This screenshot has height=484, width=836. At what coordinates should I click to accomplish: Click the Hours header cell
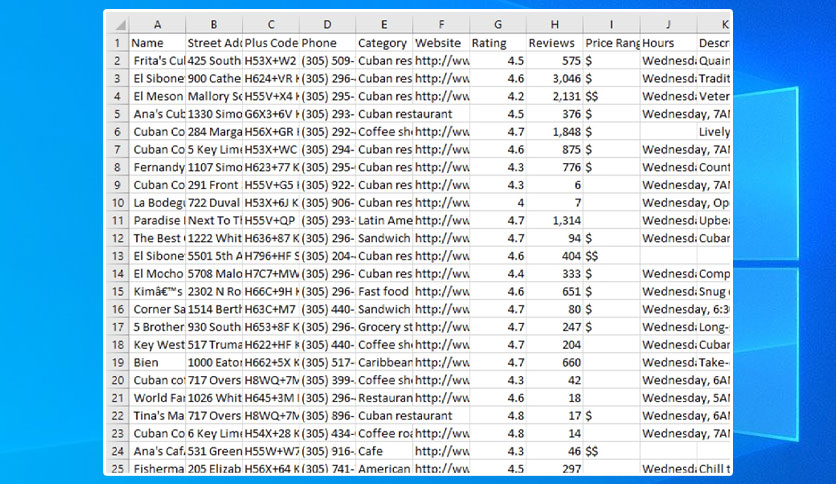coord(668,43)
